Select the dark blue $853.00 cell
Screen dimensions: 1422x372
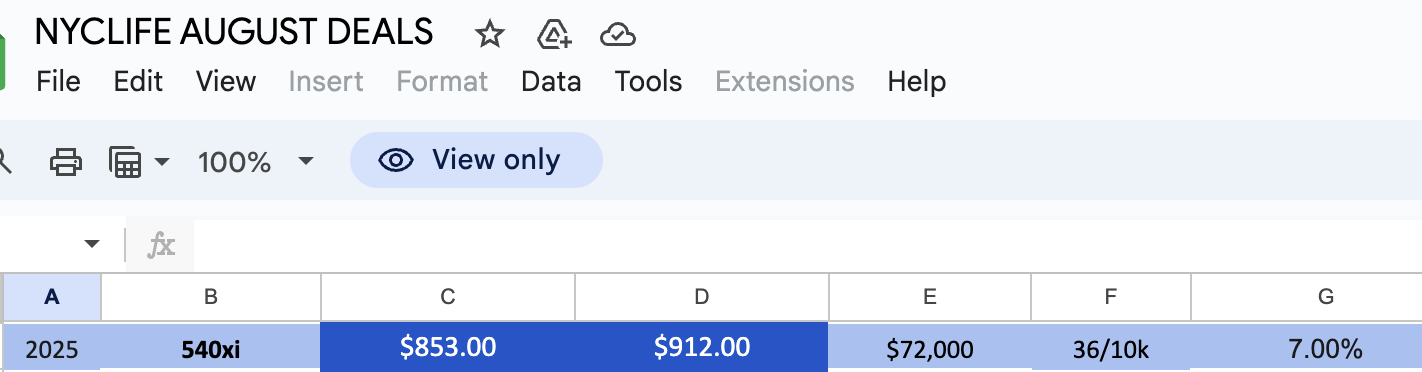(x=448, y=347)
